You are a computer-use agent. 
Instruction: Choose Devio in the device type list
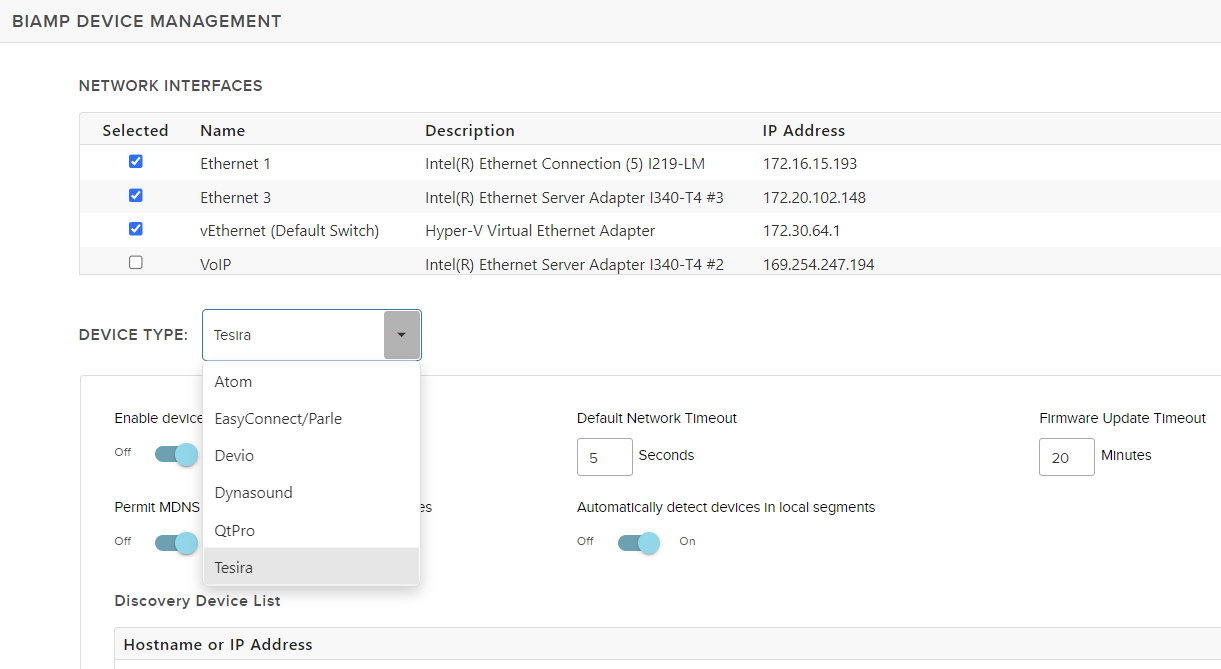tap(311, 455)
